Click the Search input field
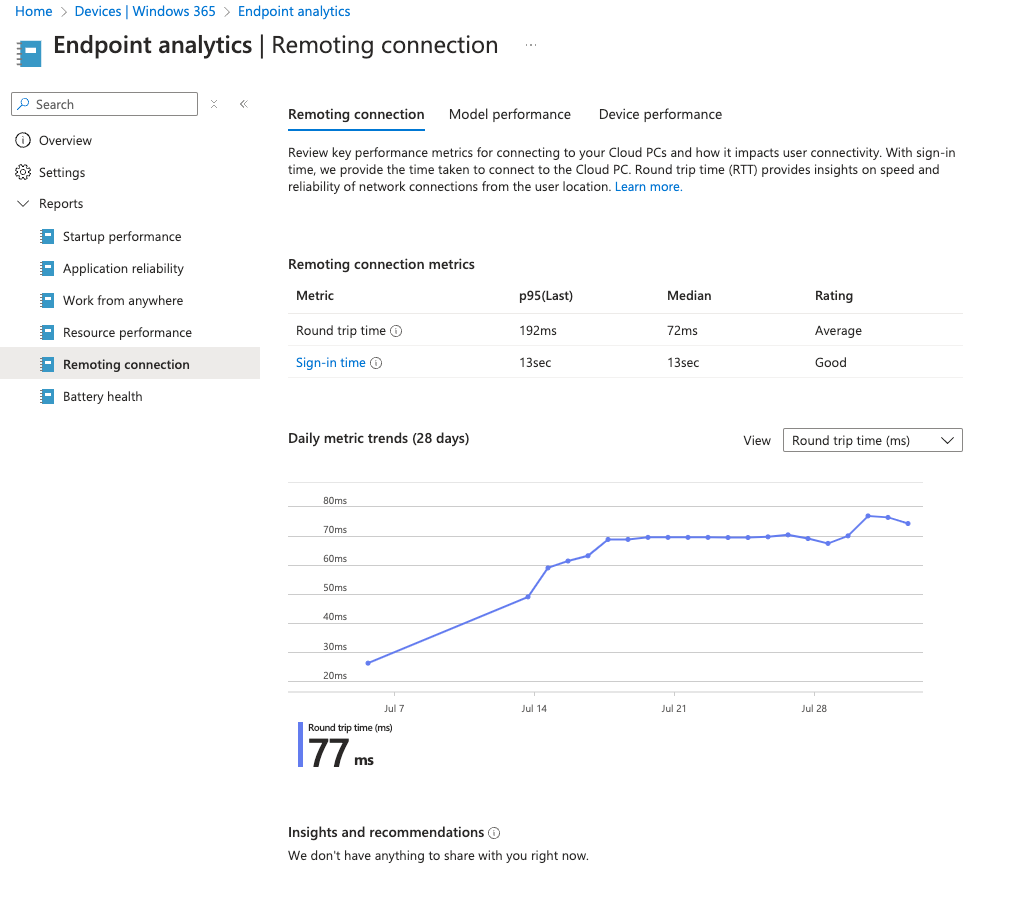This screenshot has height=901, width=1019. pyautogui.click(x=110, y=104)
